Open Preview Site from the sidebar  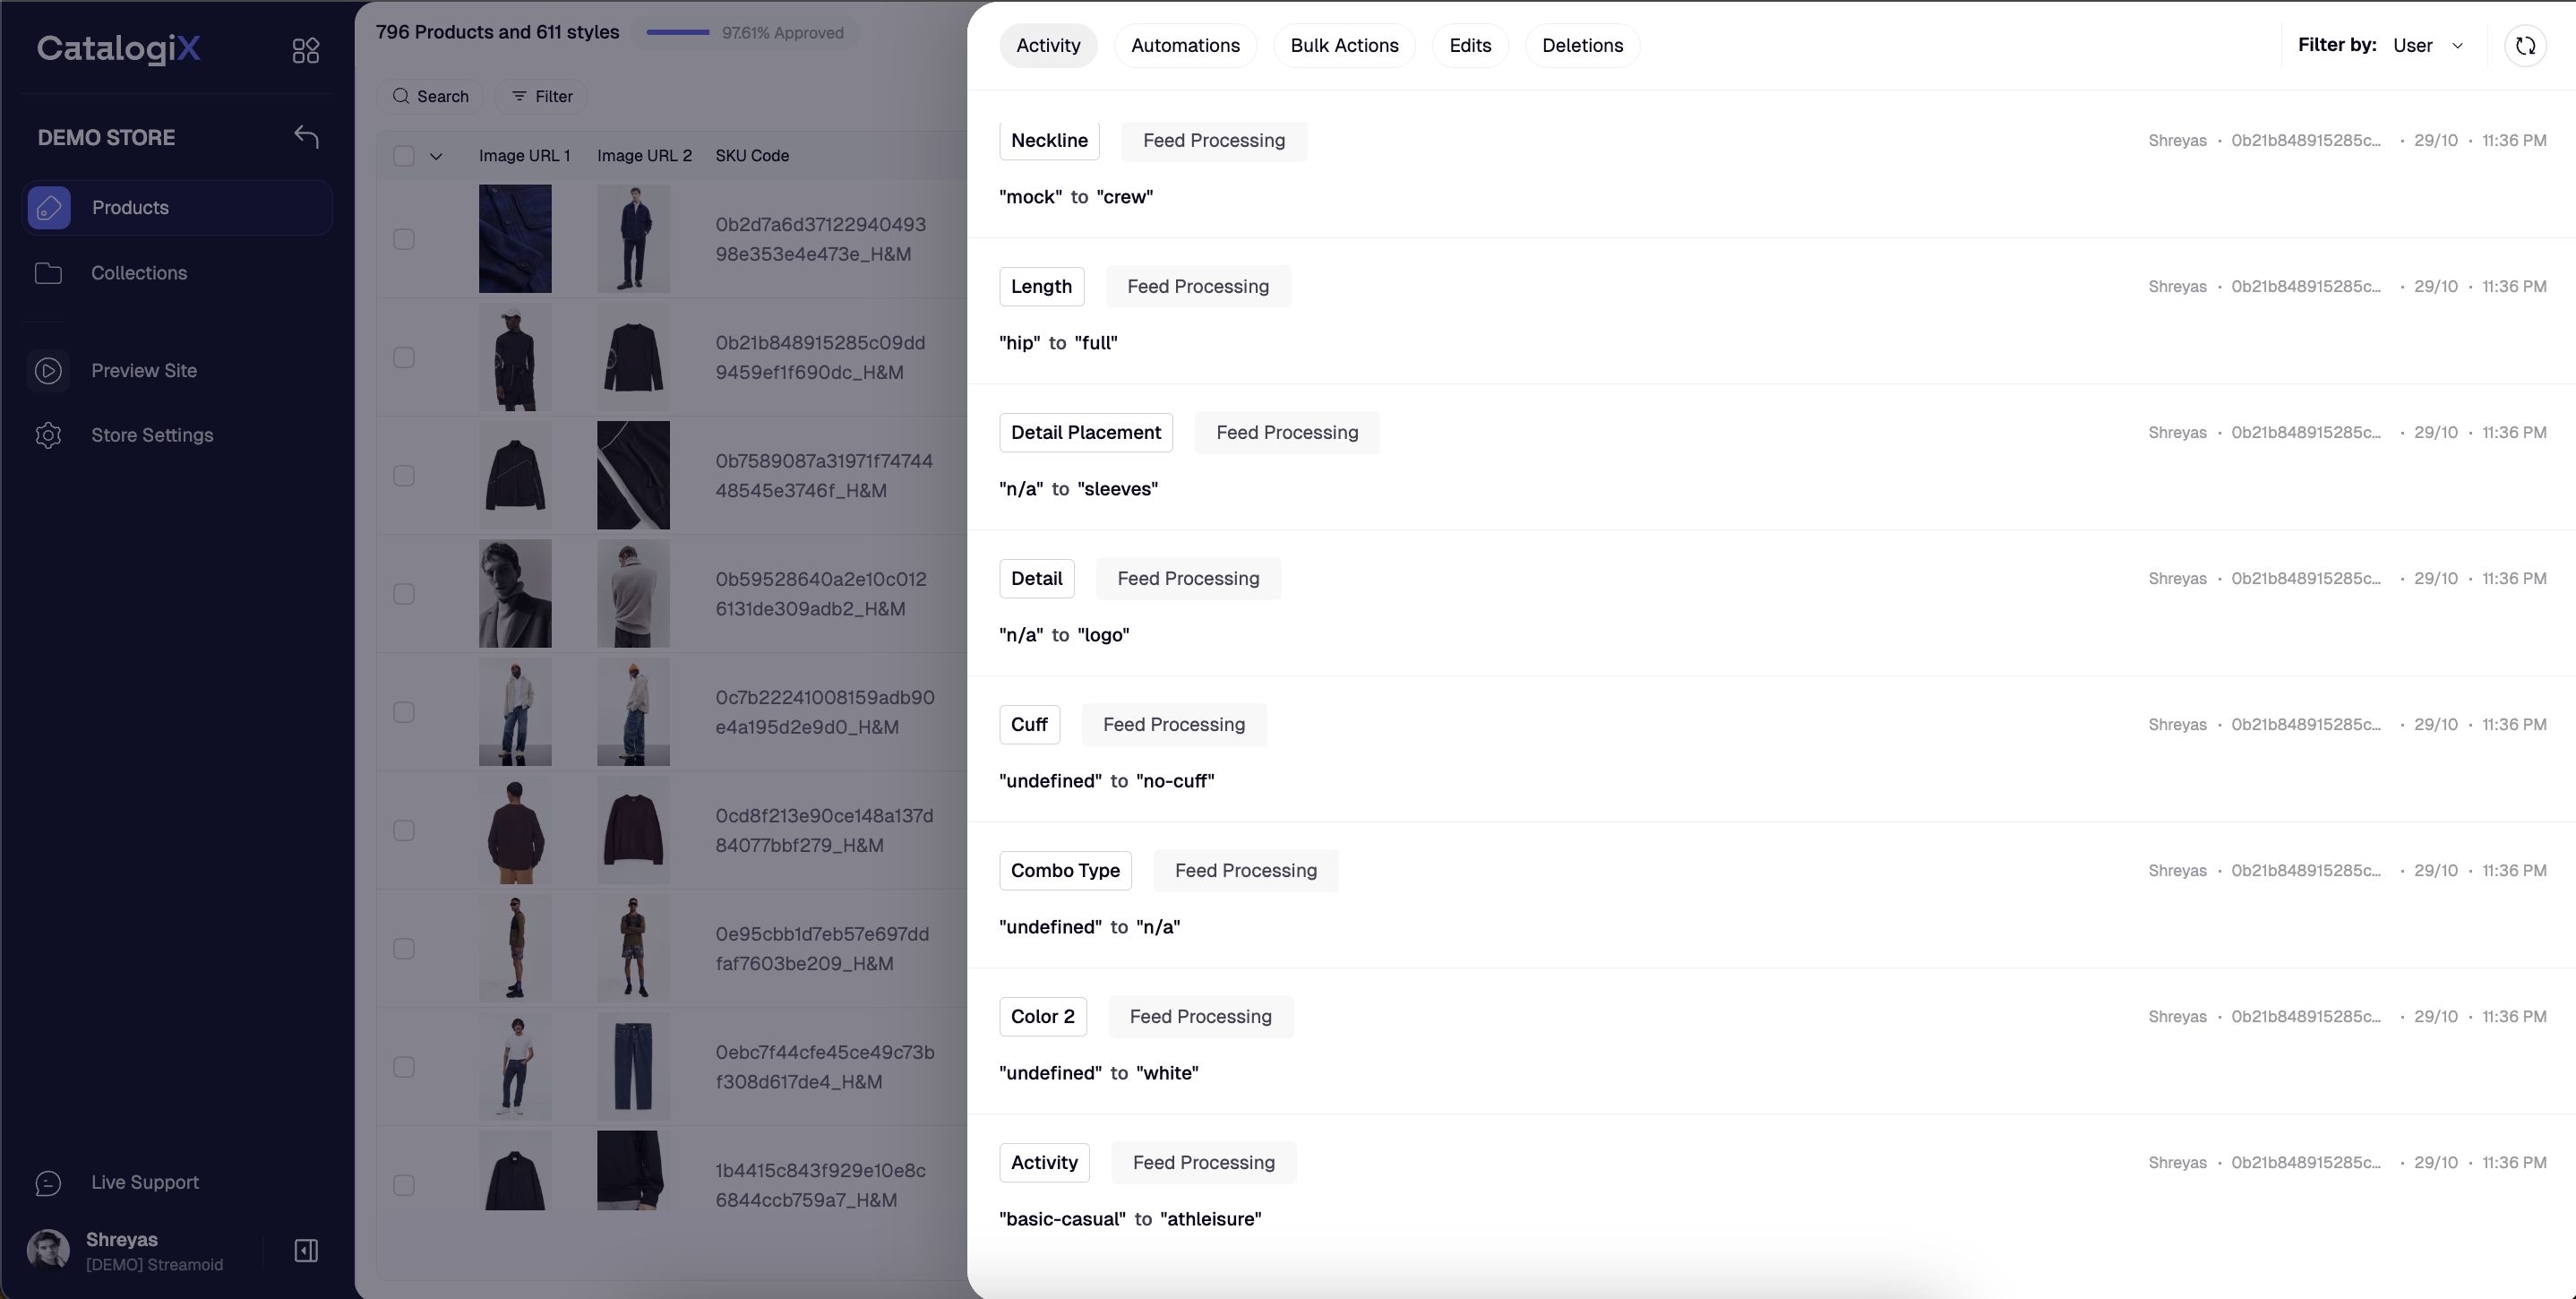point(143,371)
